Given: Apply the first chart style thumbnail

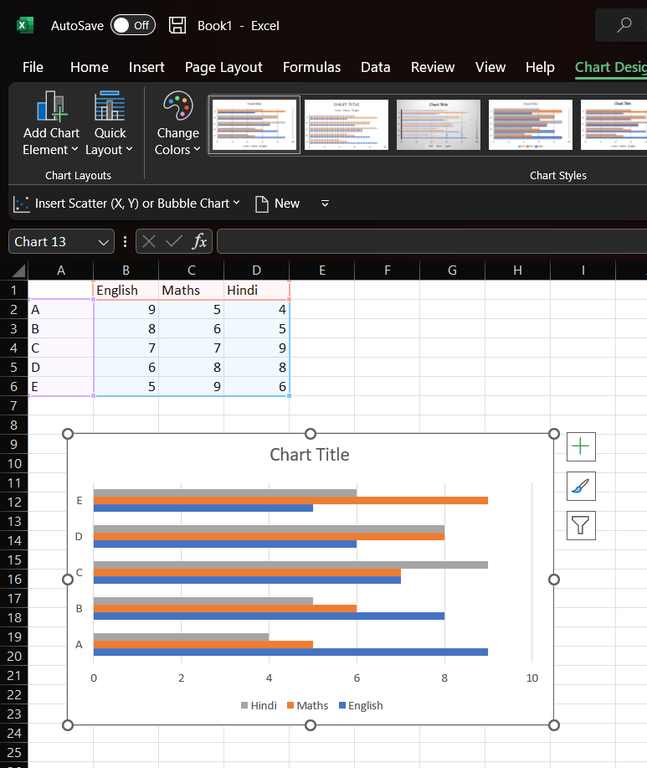Looking at the screenshot, I should (255, 125).
